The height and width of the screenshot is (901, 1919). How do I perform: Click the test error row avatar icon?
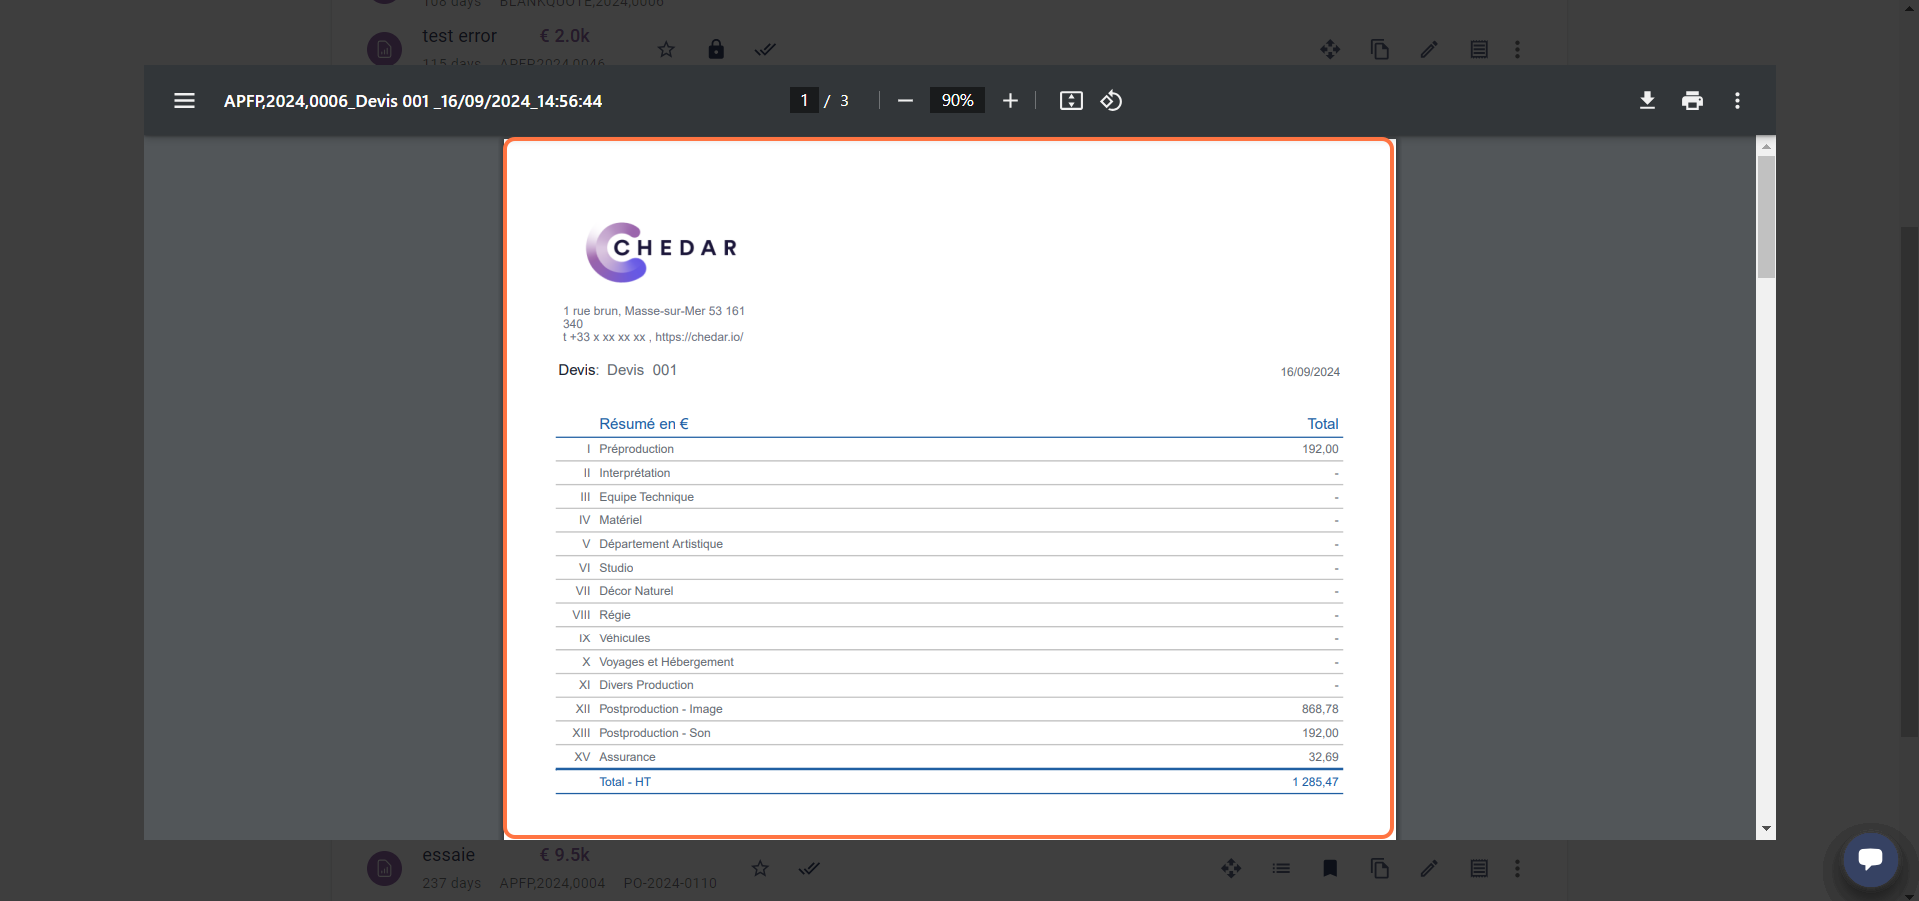click(384, 49)
